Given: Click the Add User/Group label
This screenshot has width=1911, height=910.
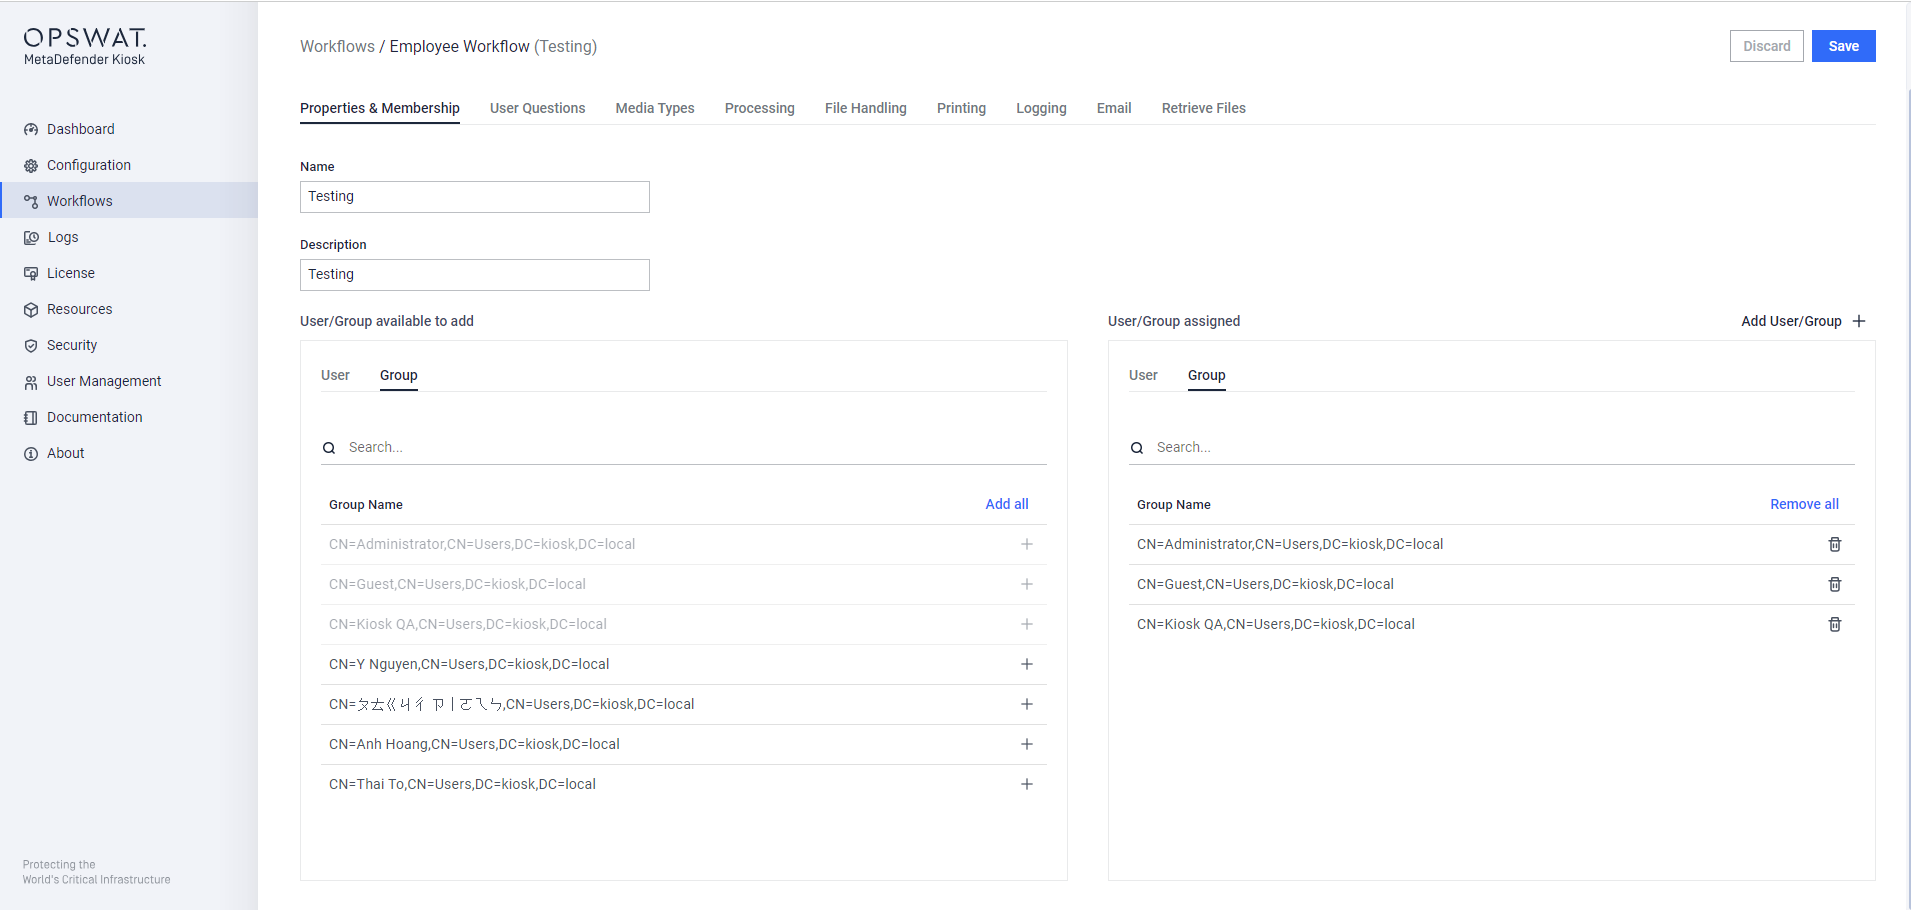Looking at the screenshot, I should 1791,321.
